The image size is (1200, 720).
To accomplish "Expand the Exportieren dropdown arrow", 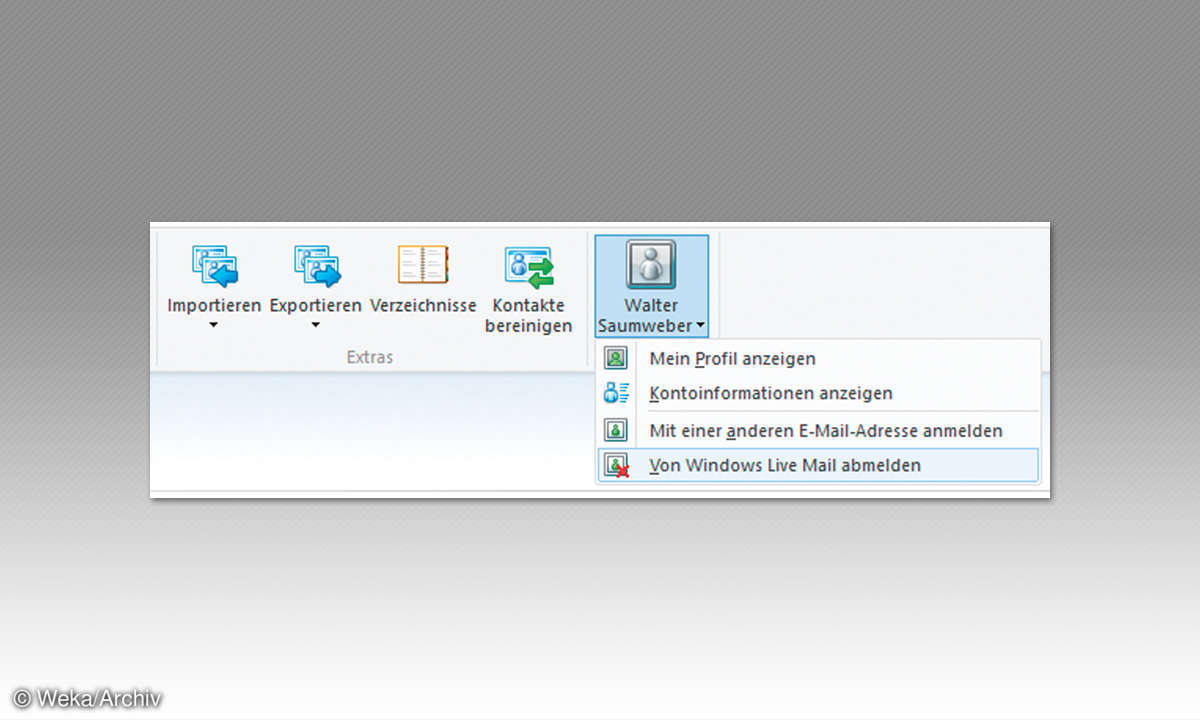I will point(316,324).
